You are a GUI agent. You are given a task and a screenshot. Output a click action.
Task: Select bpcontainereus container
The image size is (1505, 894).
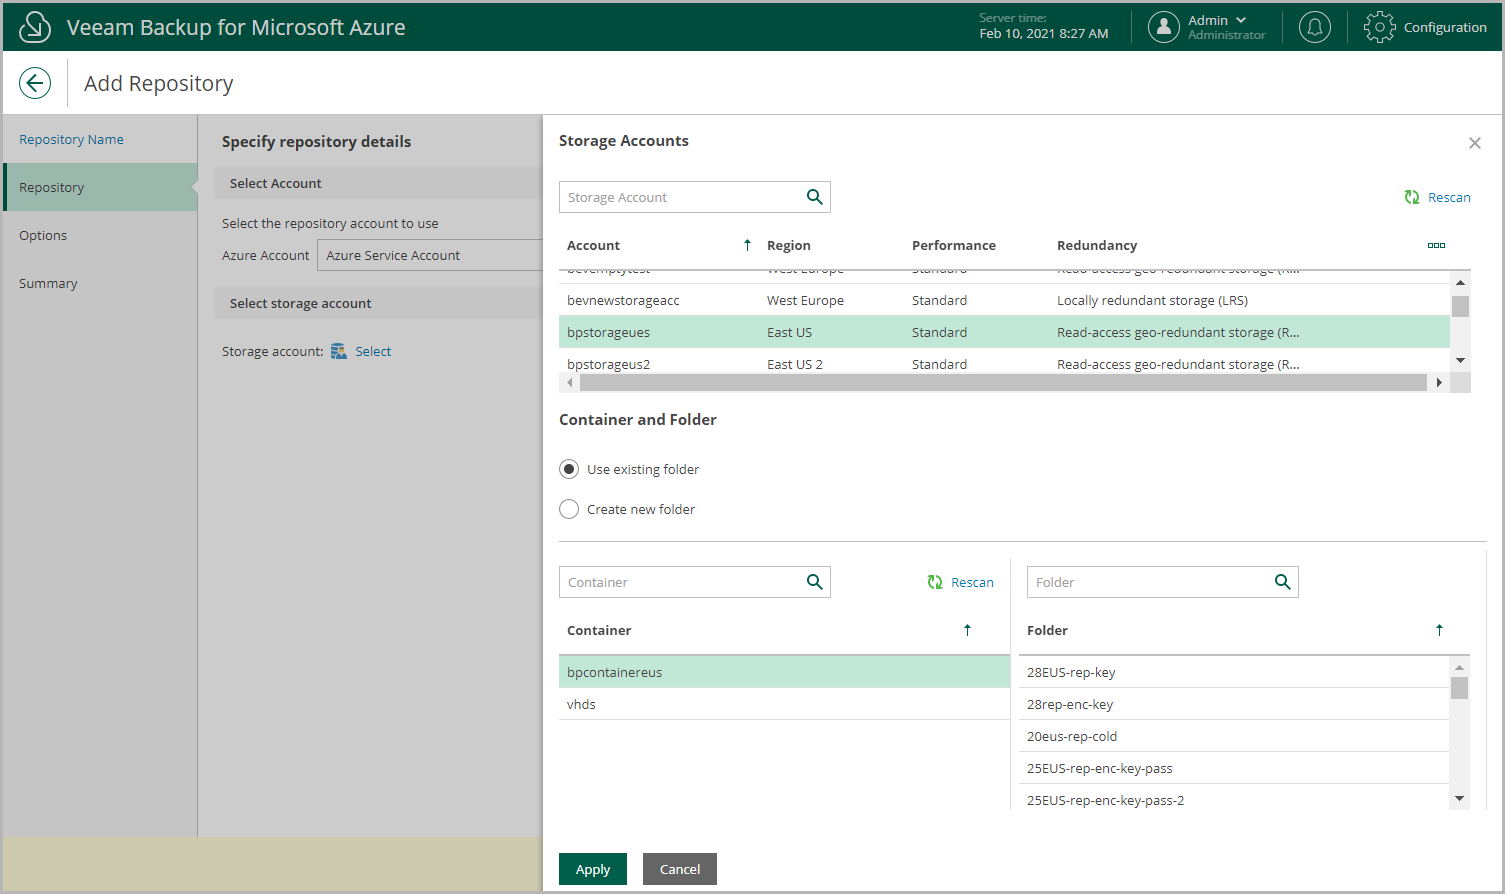[784, 672]
